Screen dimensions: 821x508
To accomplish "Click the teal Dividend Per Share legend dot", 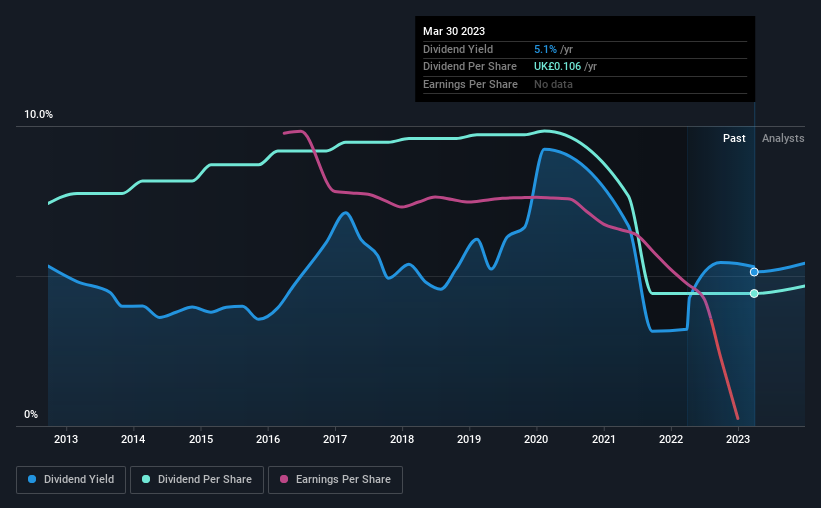I will [x=146, y=479].
